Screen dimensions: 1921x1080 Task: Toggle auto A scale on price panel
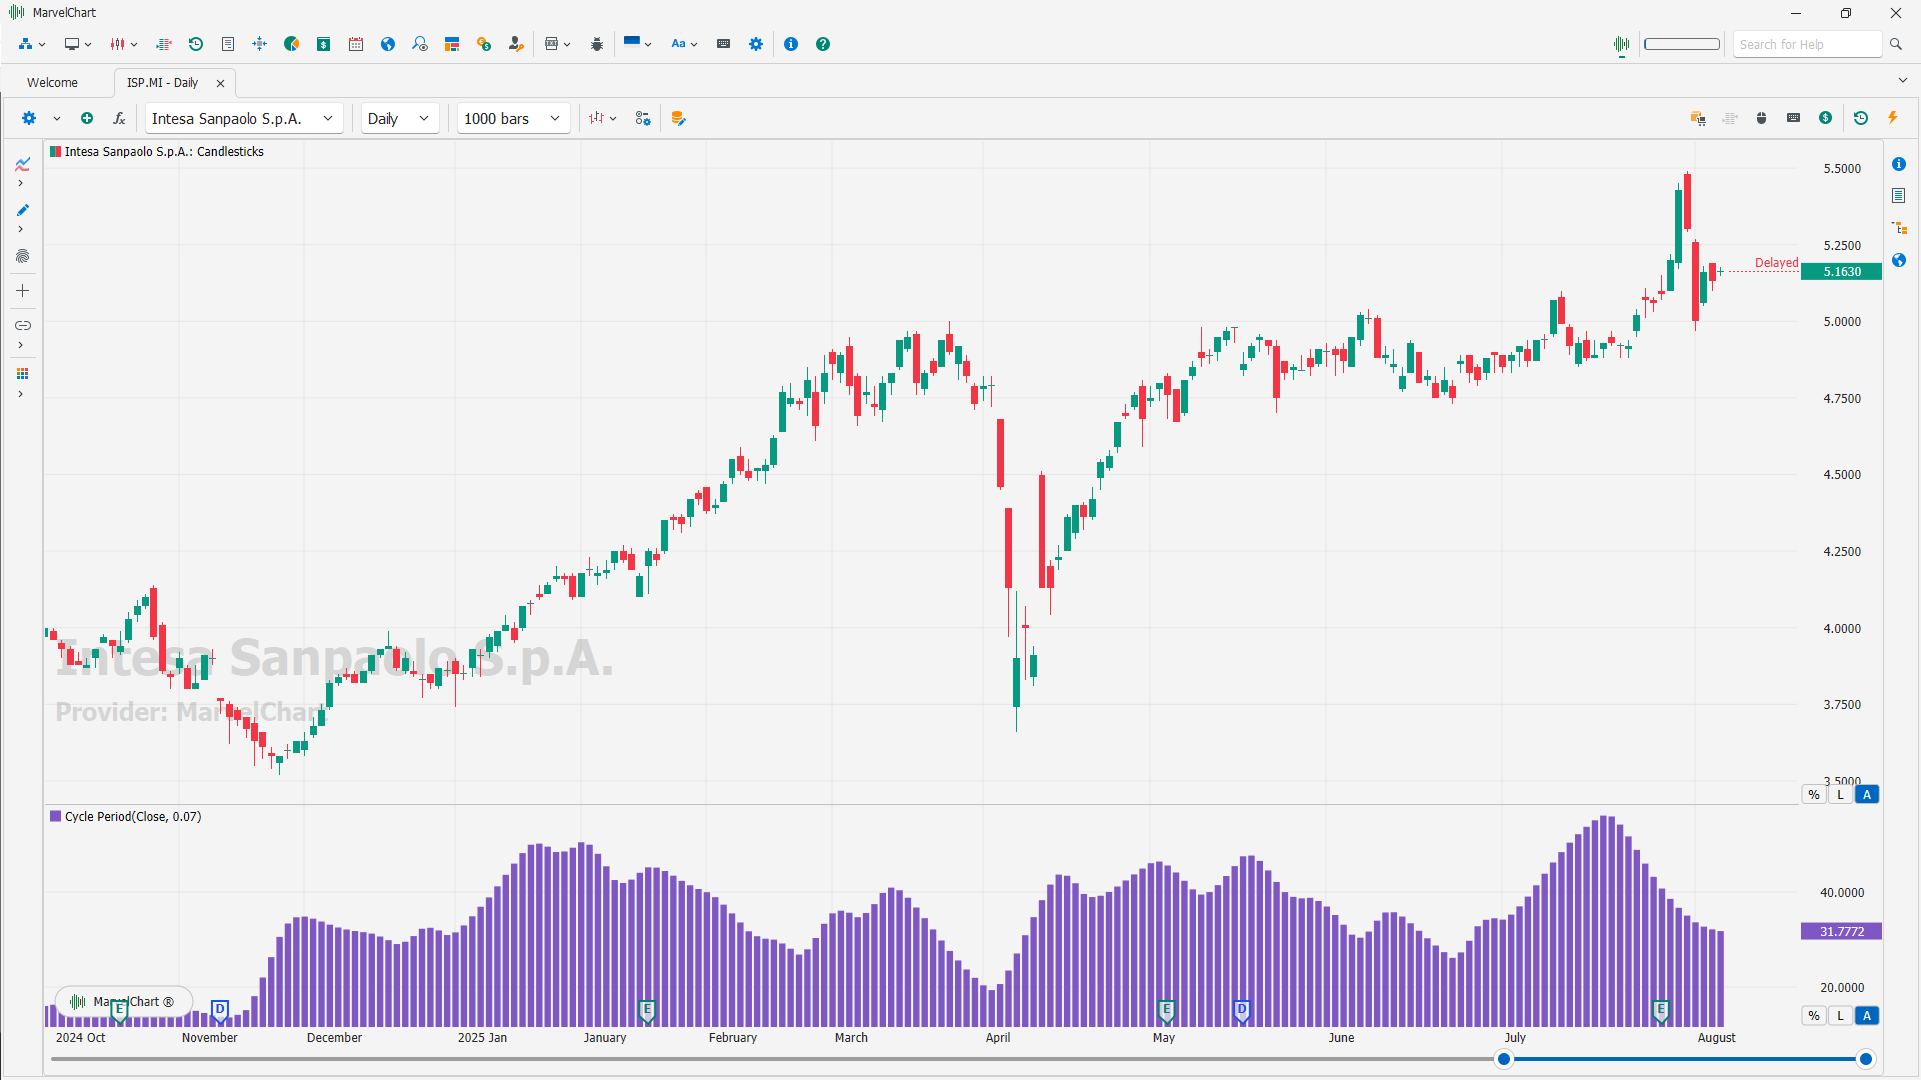(x=1867, y=795)
